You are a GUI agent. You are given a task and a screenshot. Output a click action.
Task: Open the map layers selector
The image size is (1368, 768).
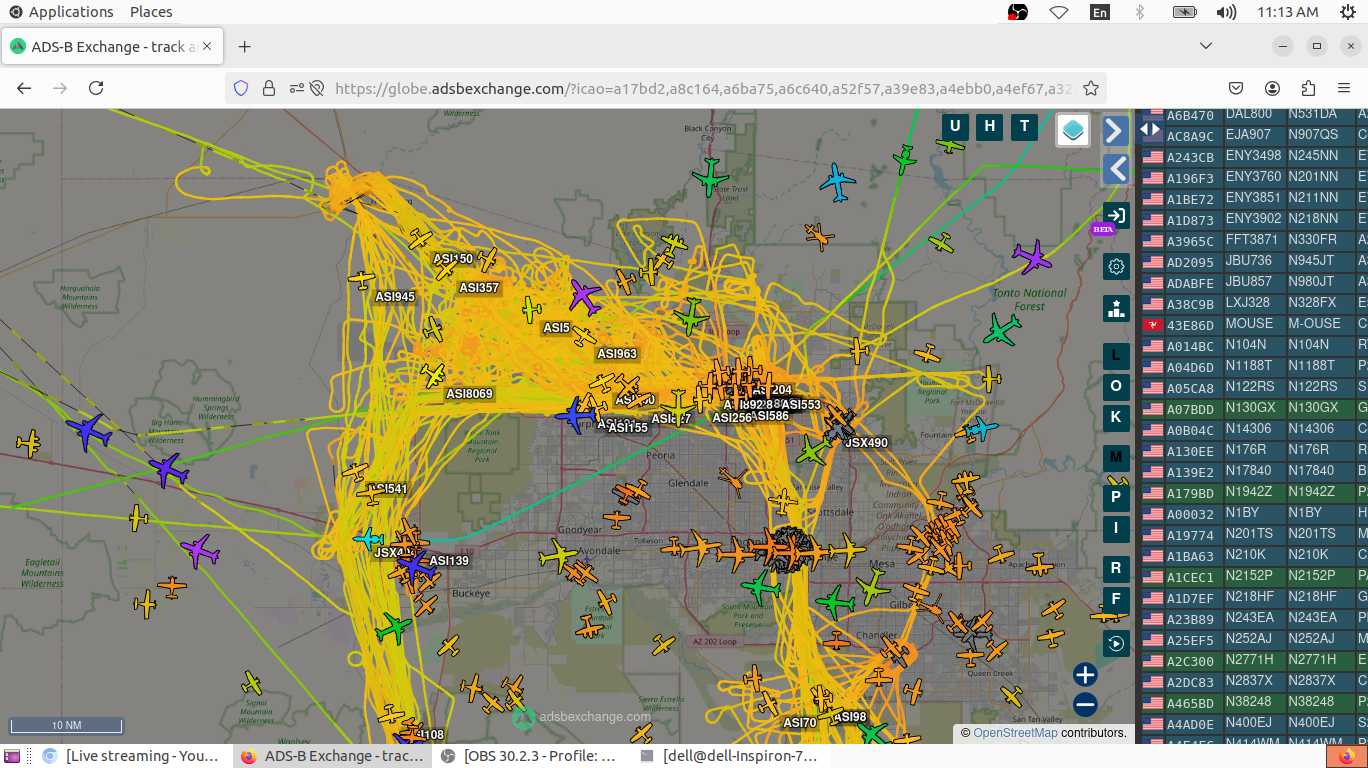point(1073,129)
